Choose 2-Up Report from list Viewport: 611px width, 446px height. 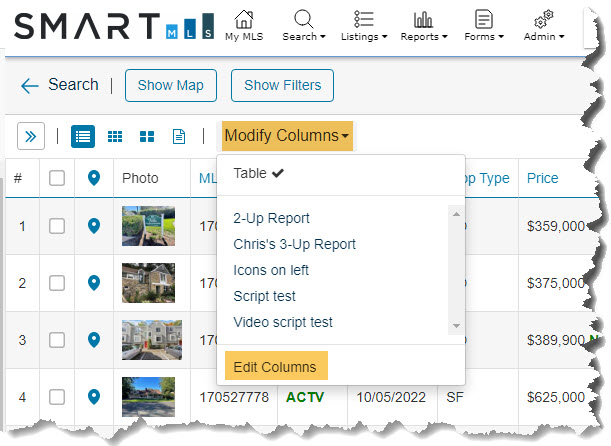(x=271, y=218)
